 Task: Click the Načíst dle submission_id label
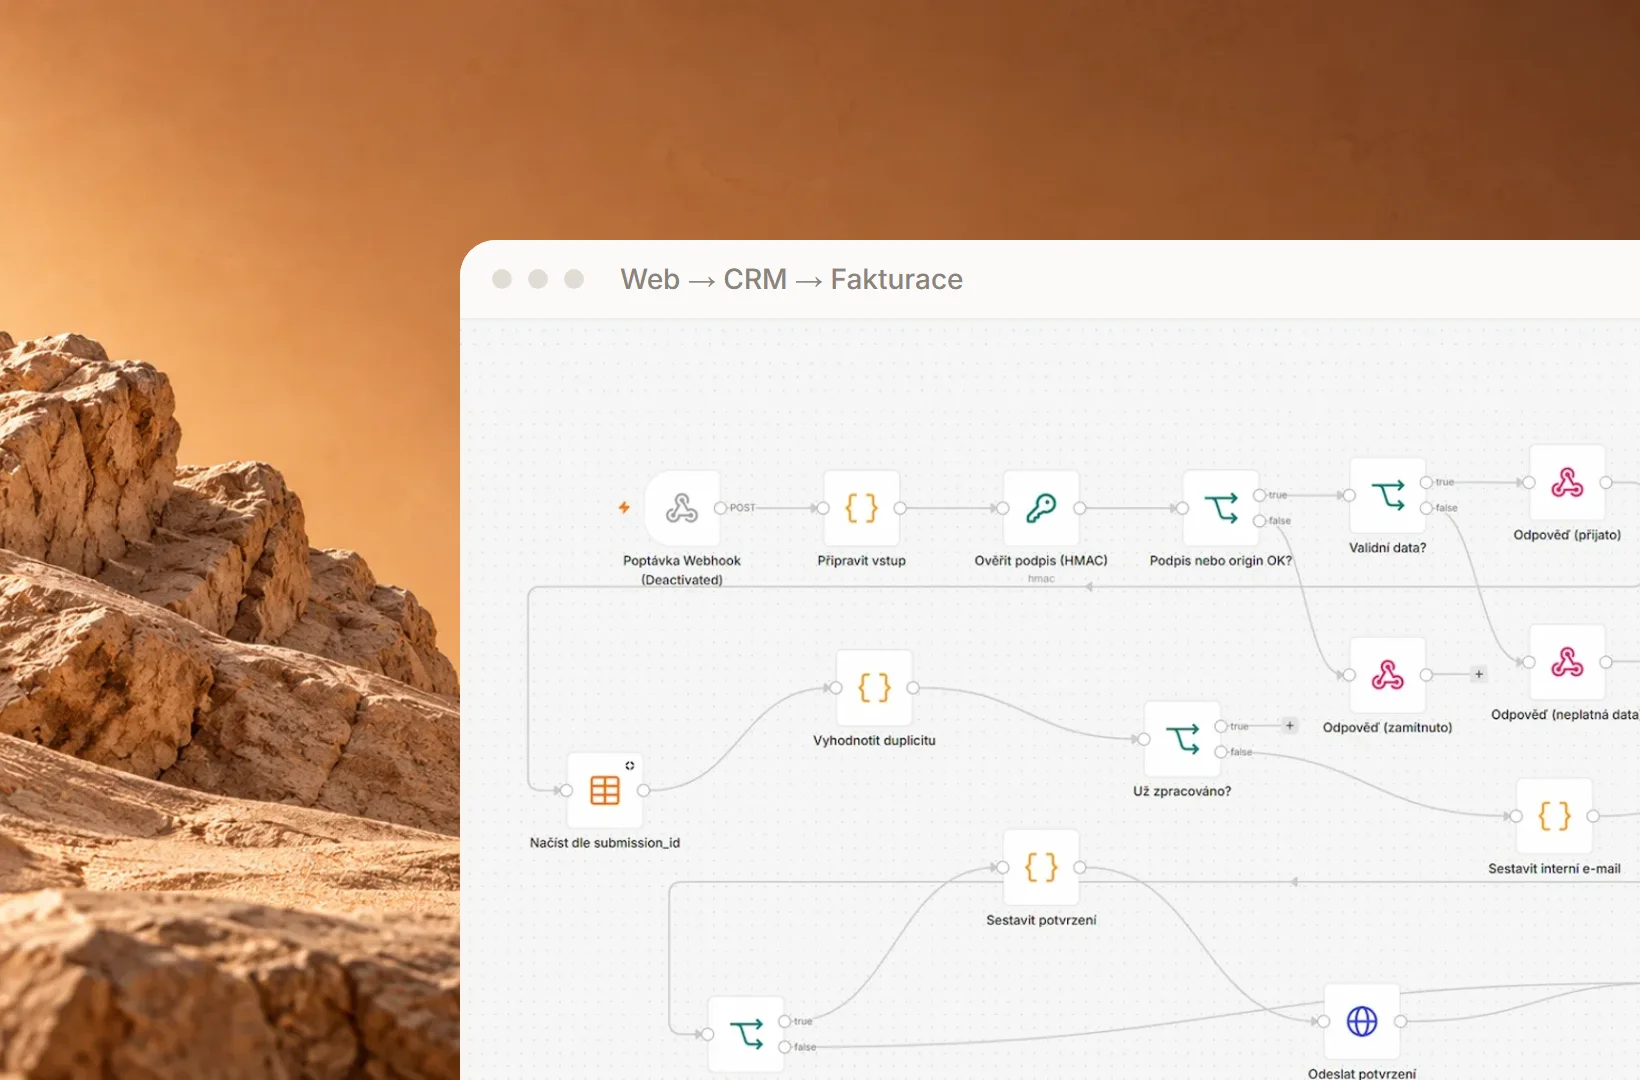point(605,843)
